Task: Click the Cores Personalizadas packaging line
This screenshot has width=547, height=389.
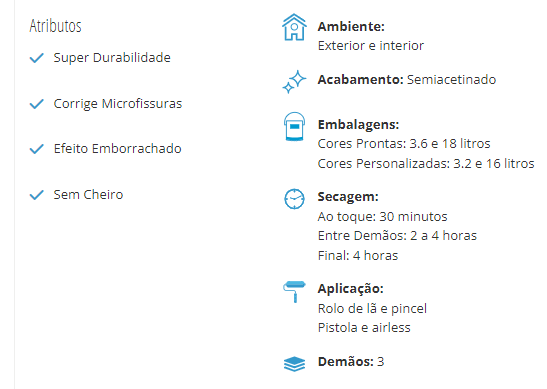Action: pyautogui.click(x=426, y=163)
